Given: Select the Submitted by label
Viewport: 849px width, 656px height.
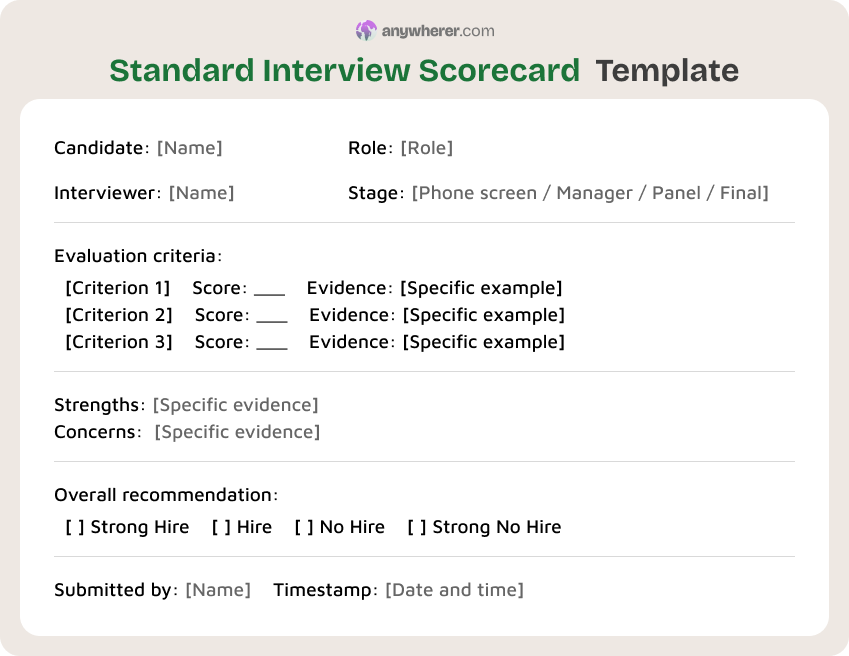Looking at the screenshot, I should (116, 589).
